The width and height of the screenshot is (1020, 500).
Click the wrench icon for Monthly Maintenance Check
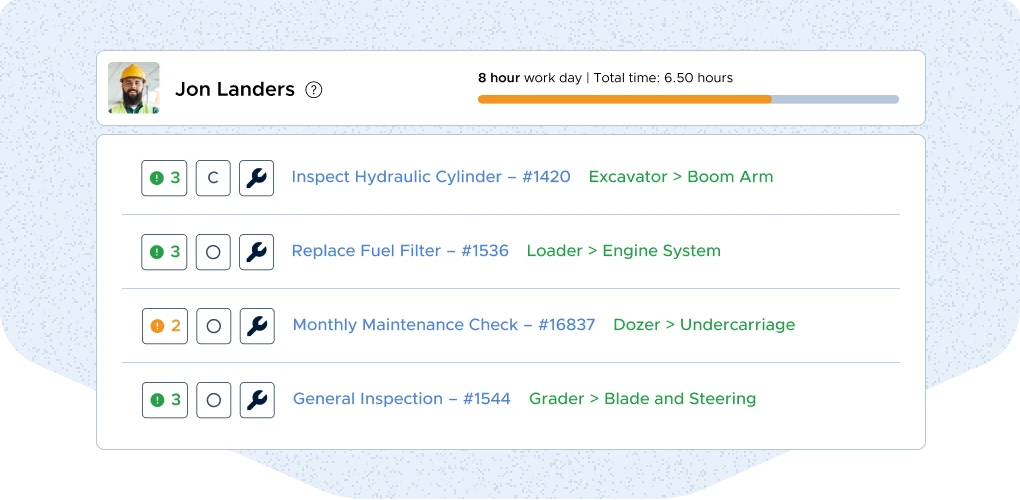click(256, 326)
